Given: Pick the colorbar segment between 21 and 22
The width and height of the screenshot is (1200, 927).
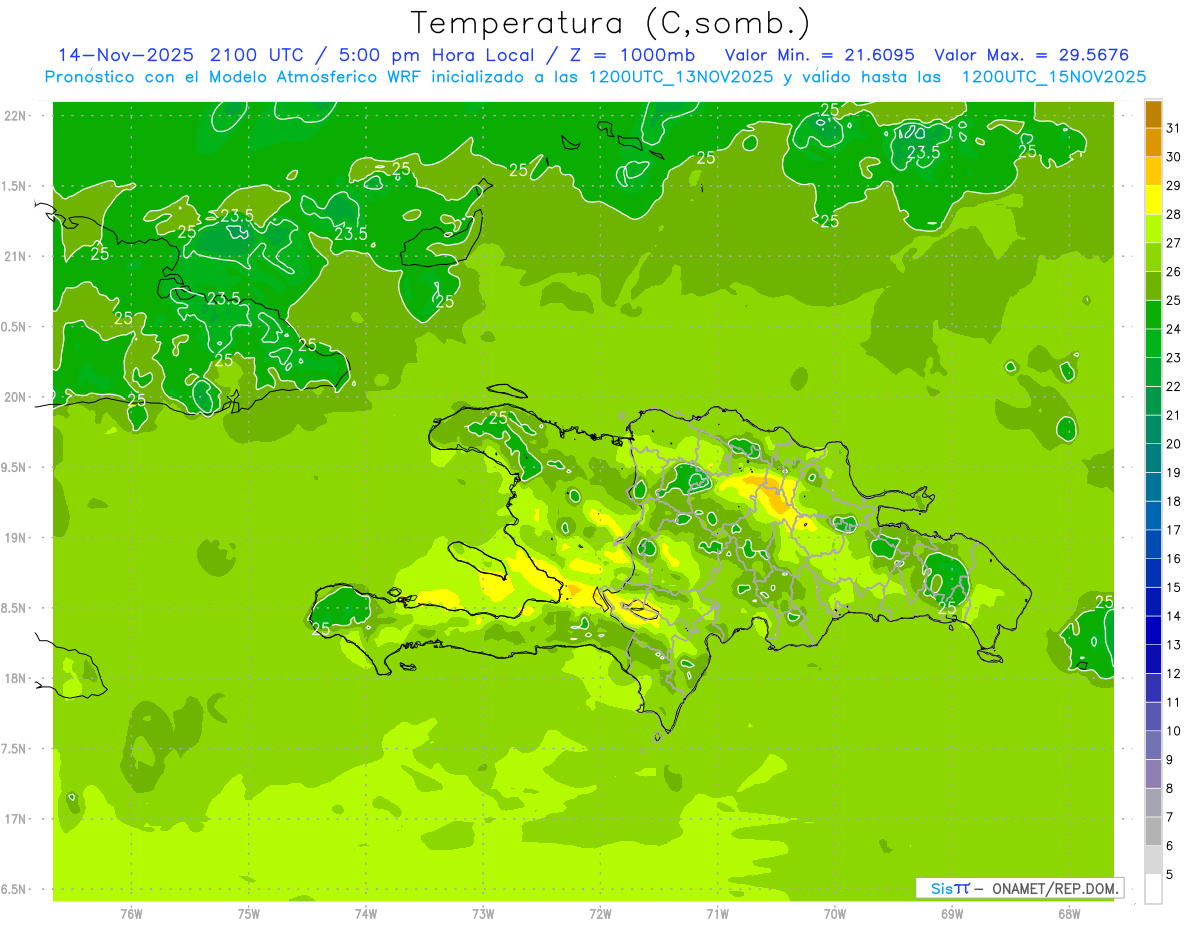Looking at the screenshot, I should tap(1153, 401).
